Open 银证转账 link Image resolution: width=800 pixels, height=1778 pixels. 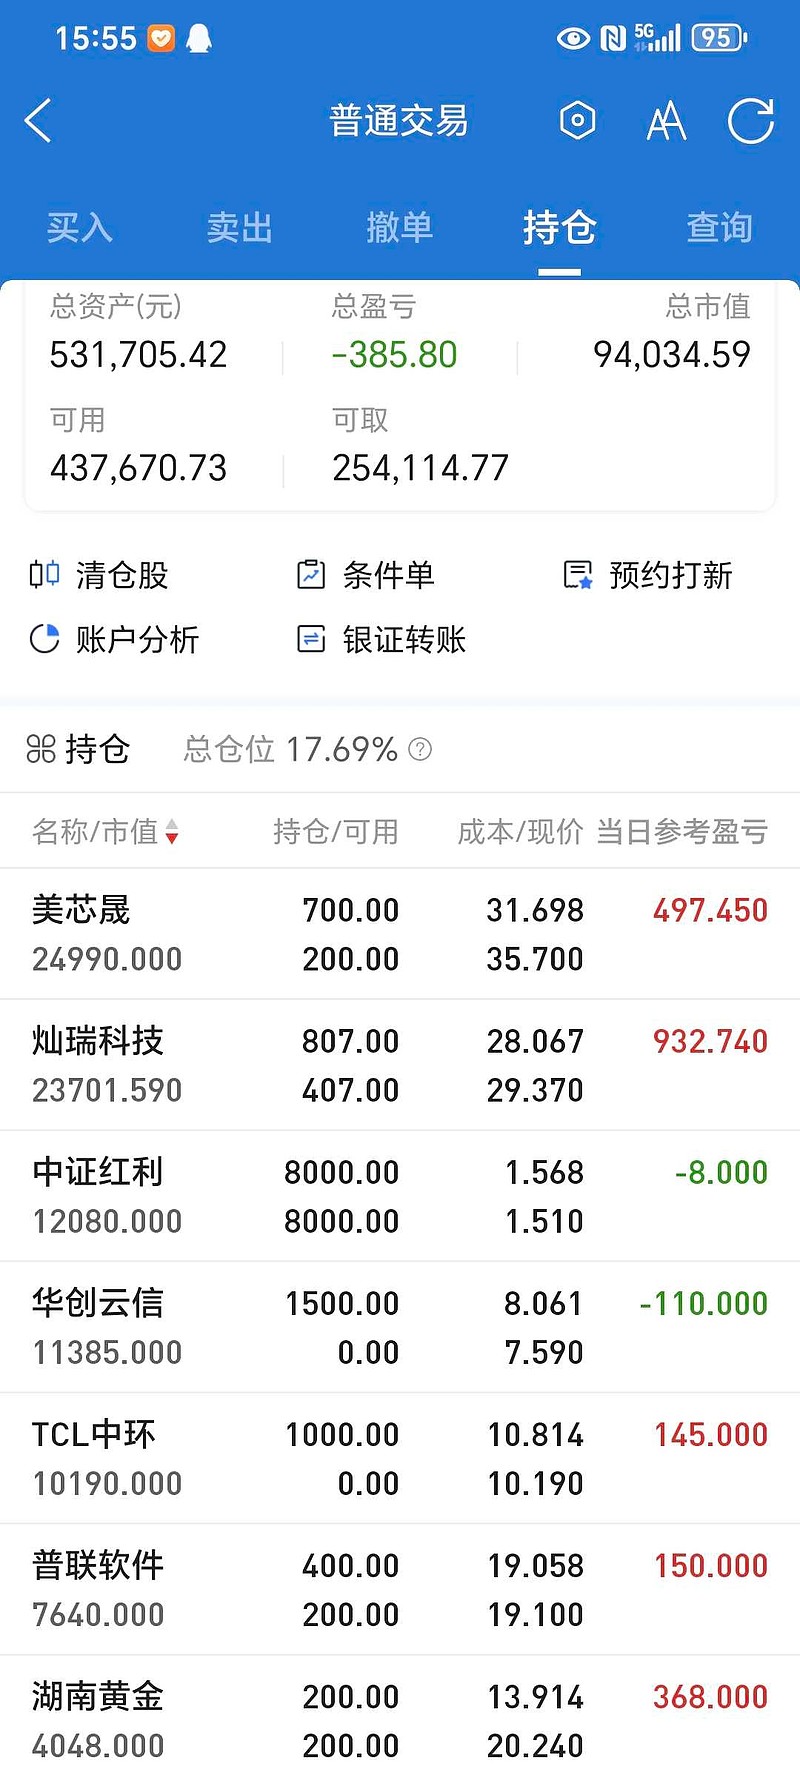(405, 639)
